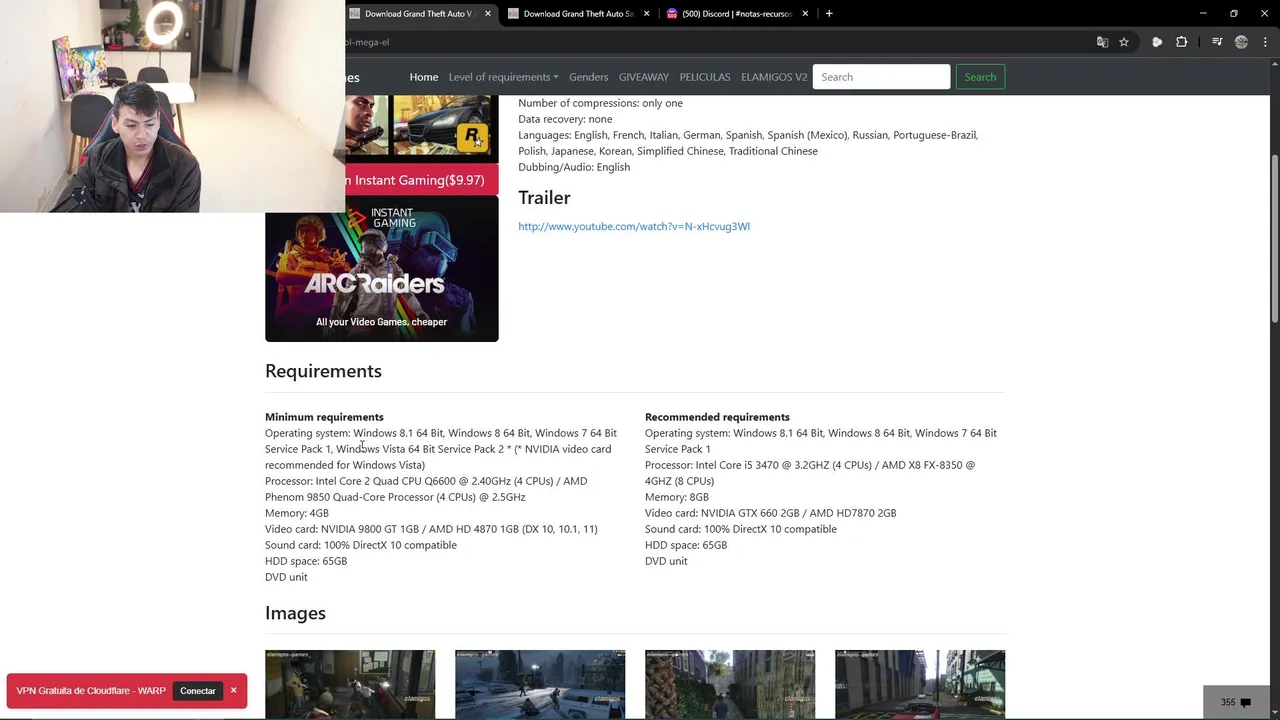Open the Chrome three-dot menu
Screen dimensions: 1280x720
point(1264,42)
